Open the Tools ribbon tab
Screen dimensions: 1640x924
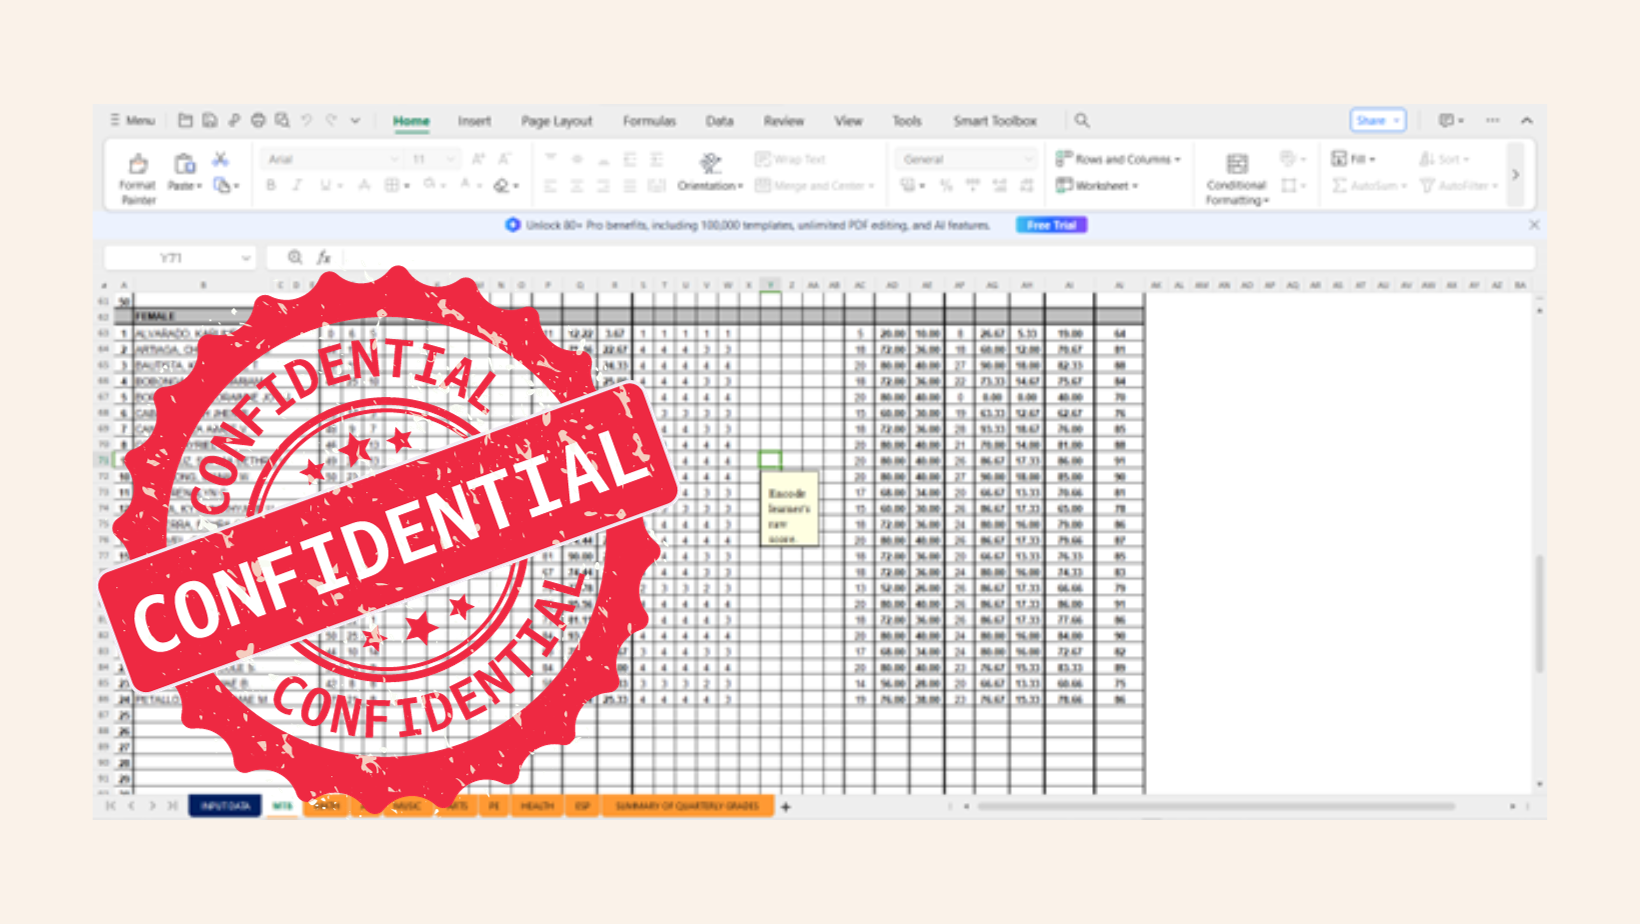pyautogui.click(x=906, y=121)
